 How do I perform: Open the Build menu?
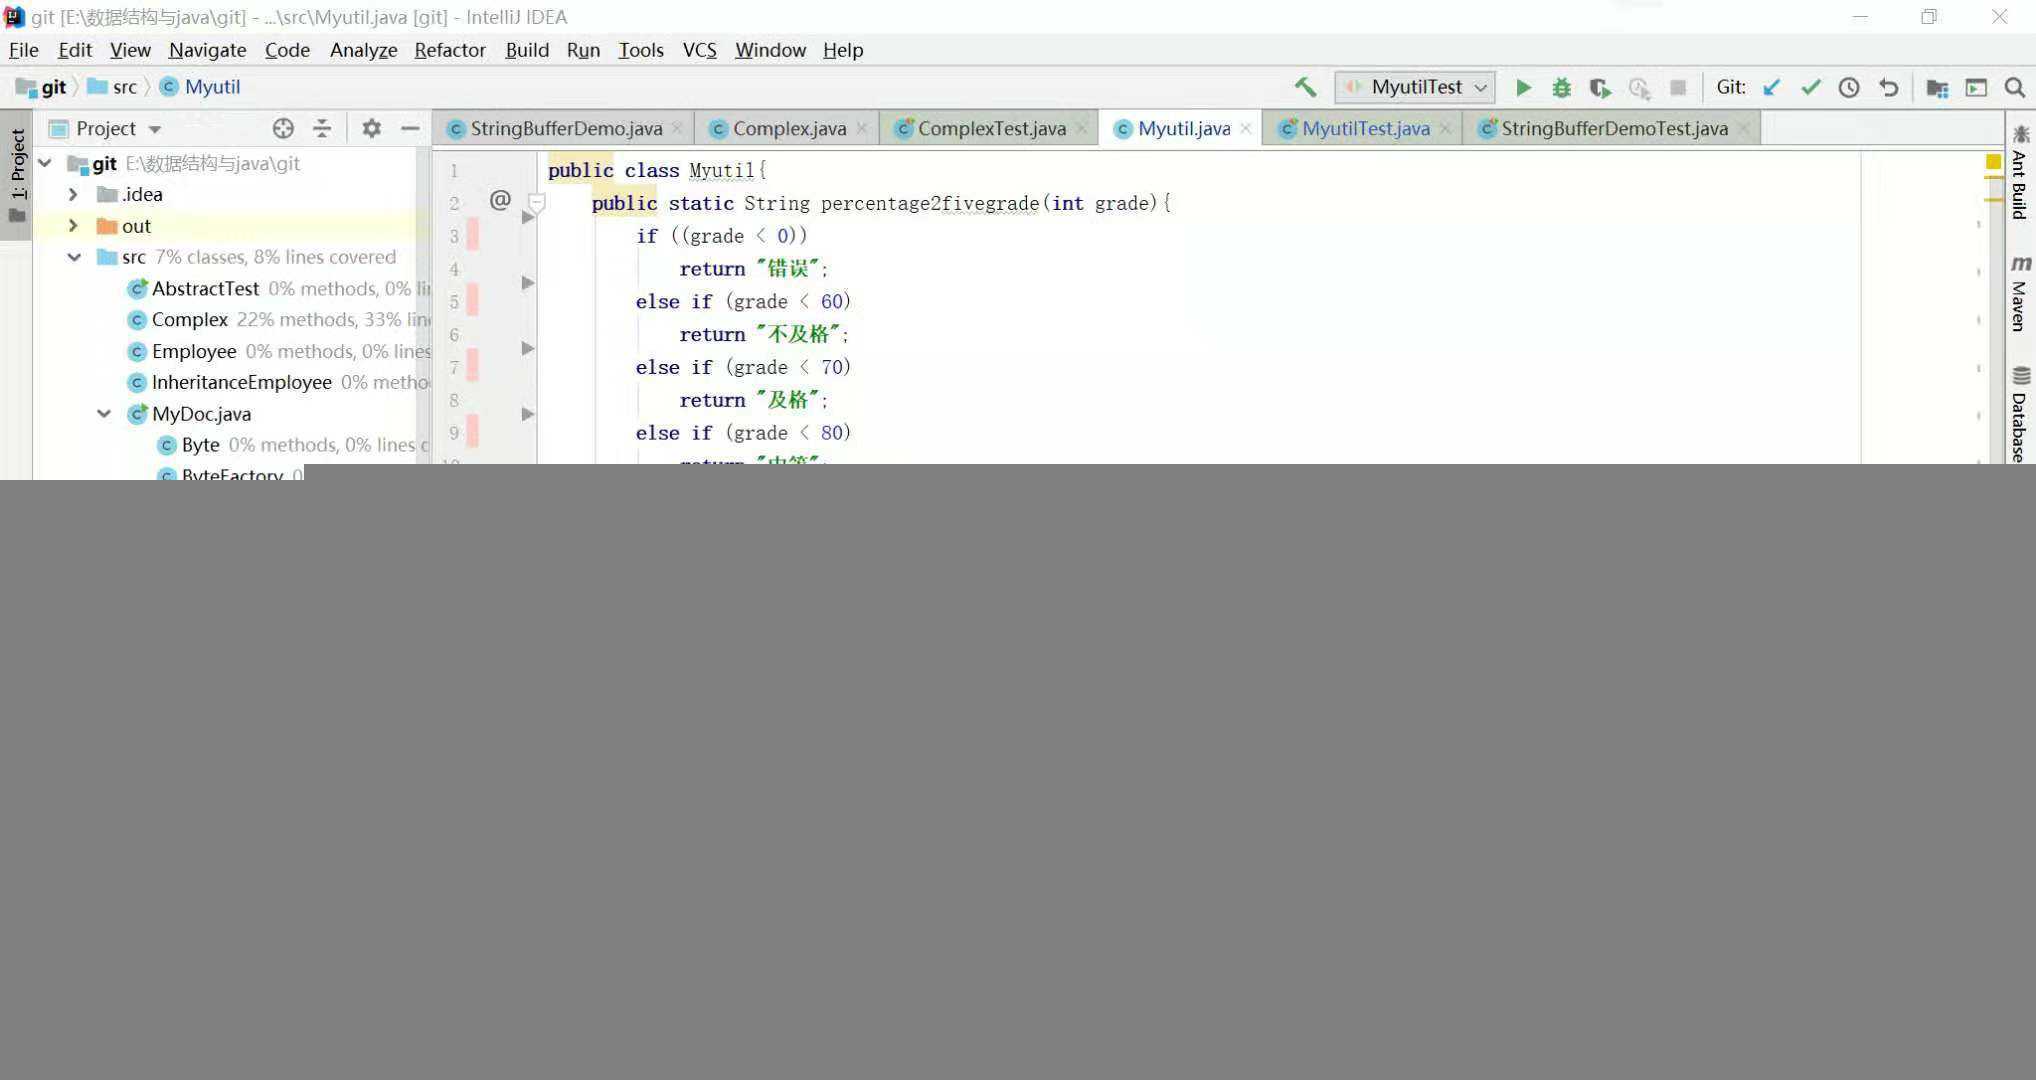click(527, 50)
